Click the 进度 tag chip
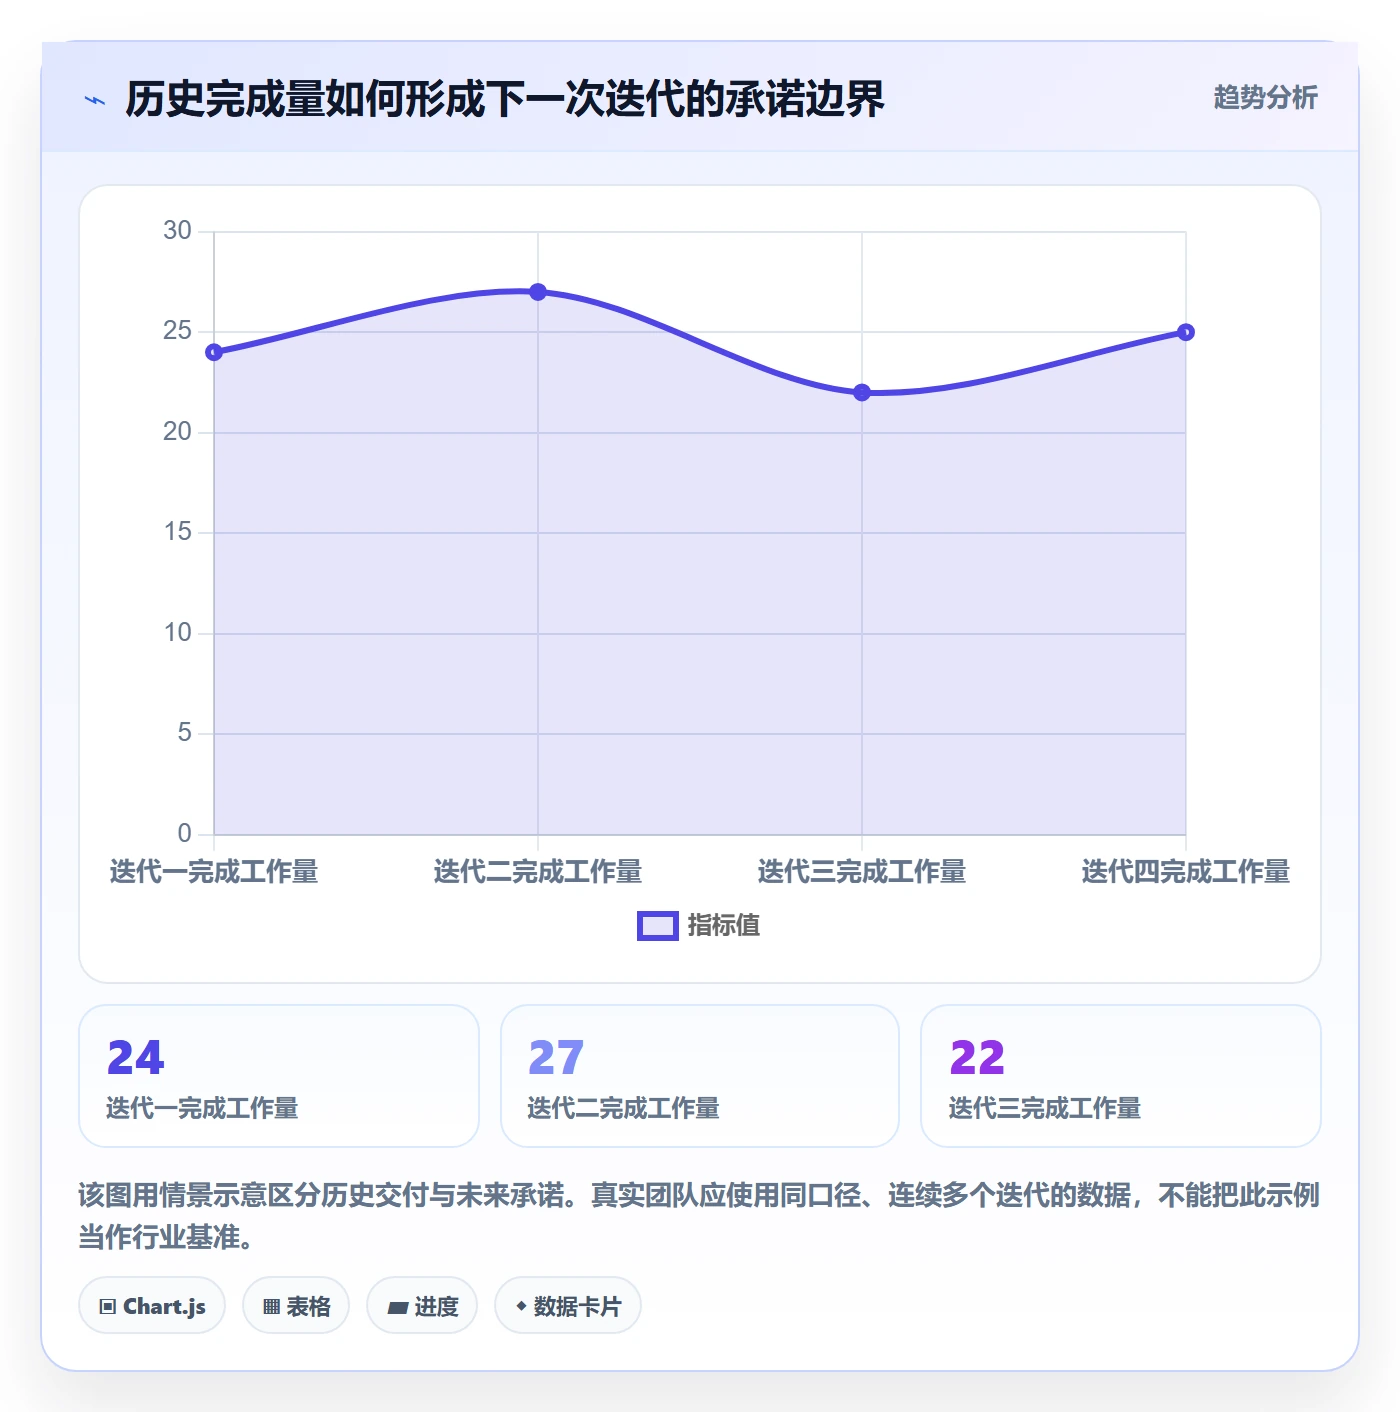This screenshot has width=1400, height=1412. (422, 1306)
